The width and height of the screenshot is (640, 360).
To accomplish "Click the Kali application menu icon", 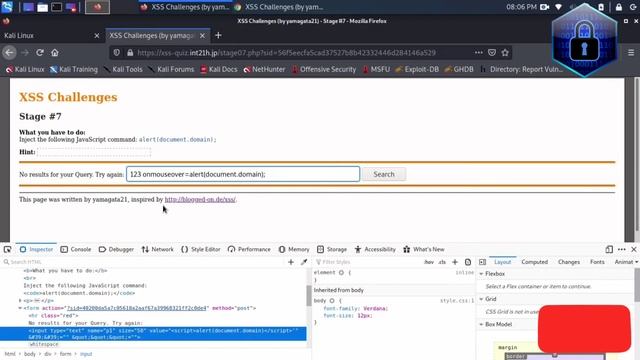I will pos(7,7).
